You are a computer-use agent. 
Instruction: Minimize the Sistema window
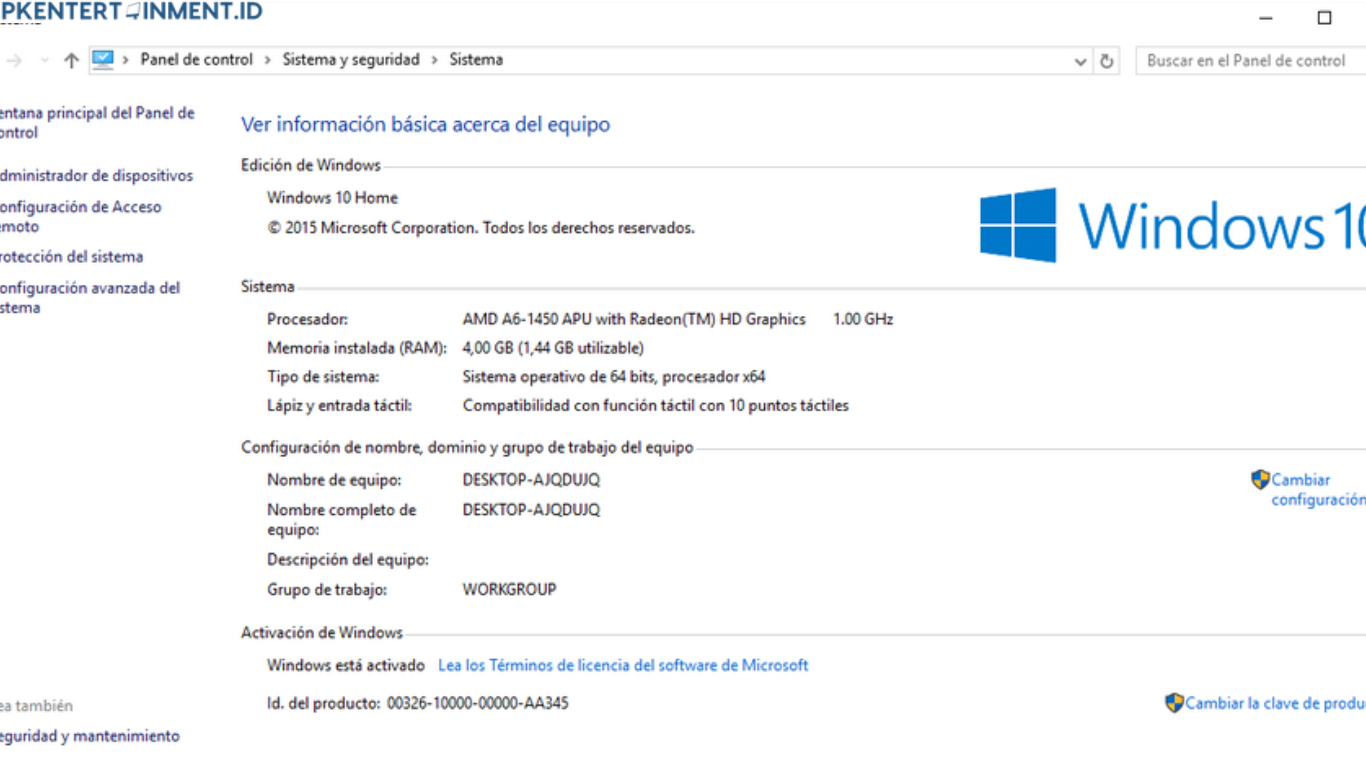[1266, 18]
